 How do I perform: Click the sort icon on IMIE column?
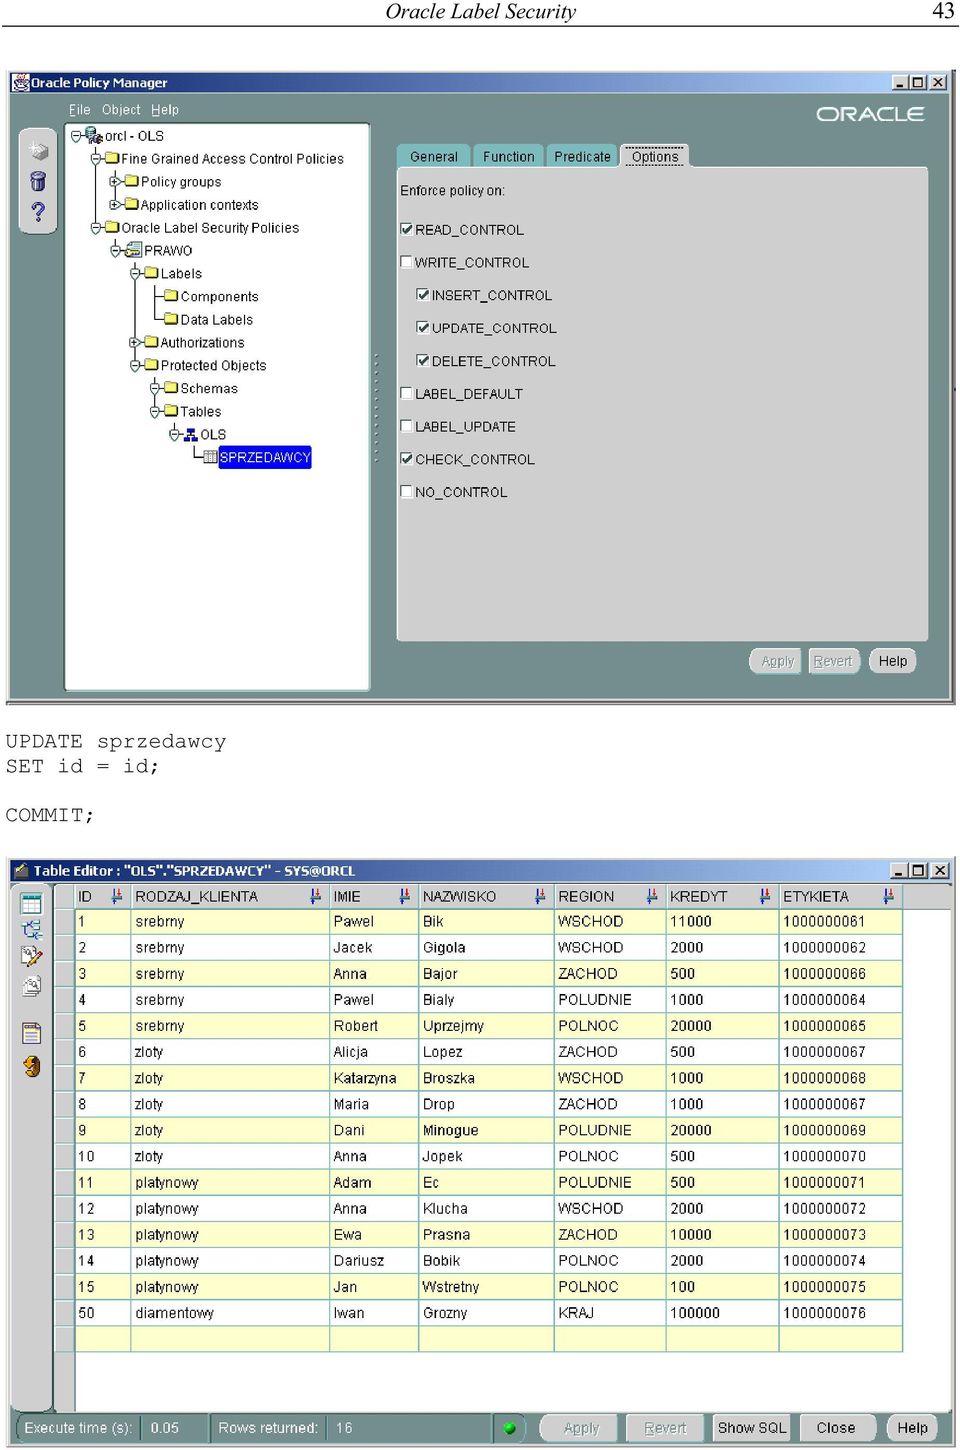point(404,896)
